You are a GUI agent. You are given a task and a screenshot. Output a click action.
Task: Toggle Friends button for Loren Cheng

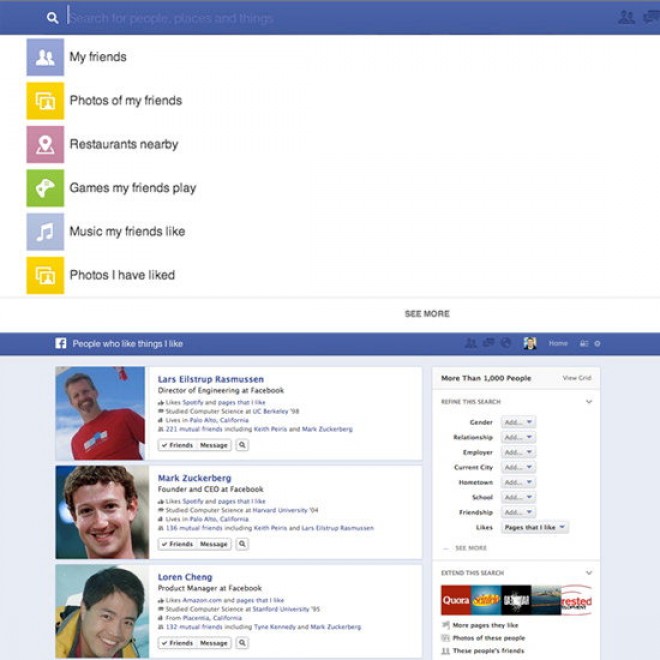click(177, 643)
